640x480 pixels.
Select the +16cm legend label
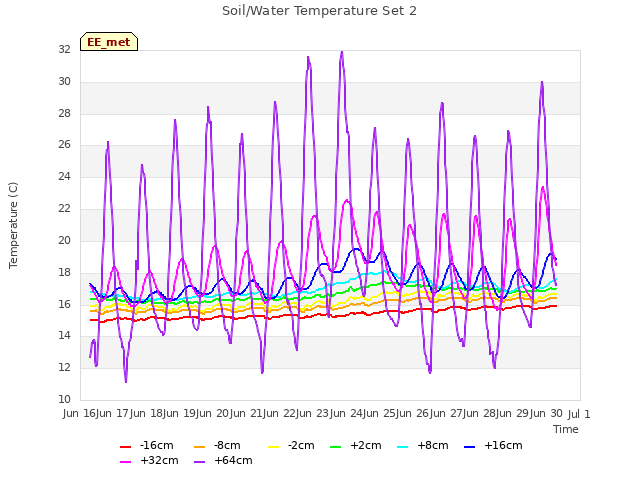tap(503, 445)
